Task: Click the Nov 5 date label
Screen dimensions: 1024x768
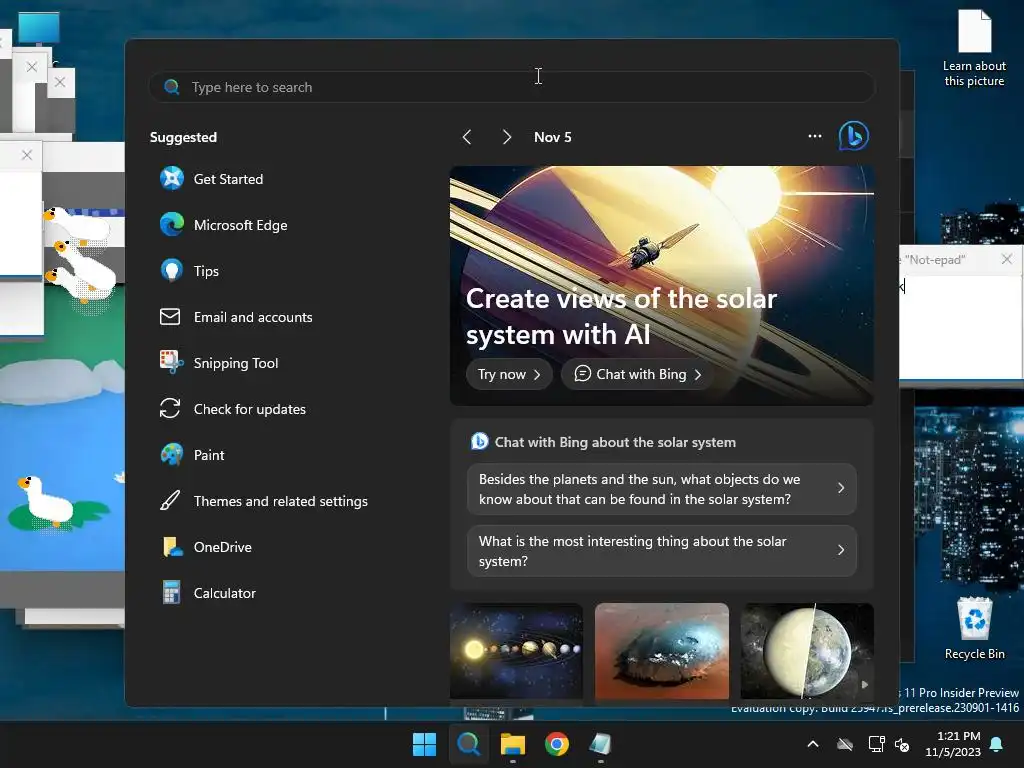Action: coord(552,137)
